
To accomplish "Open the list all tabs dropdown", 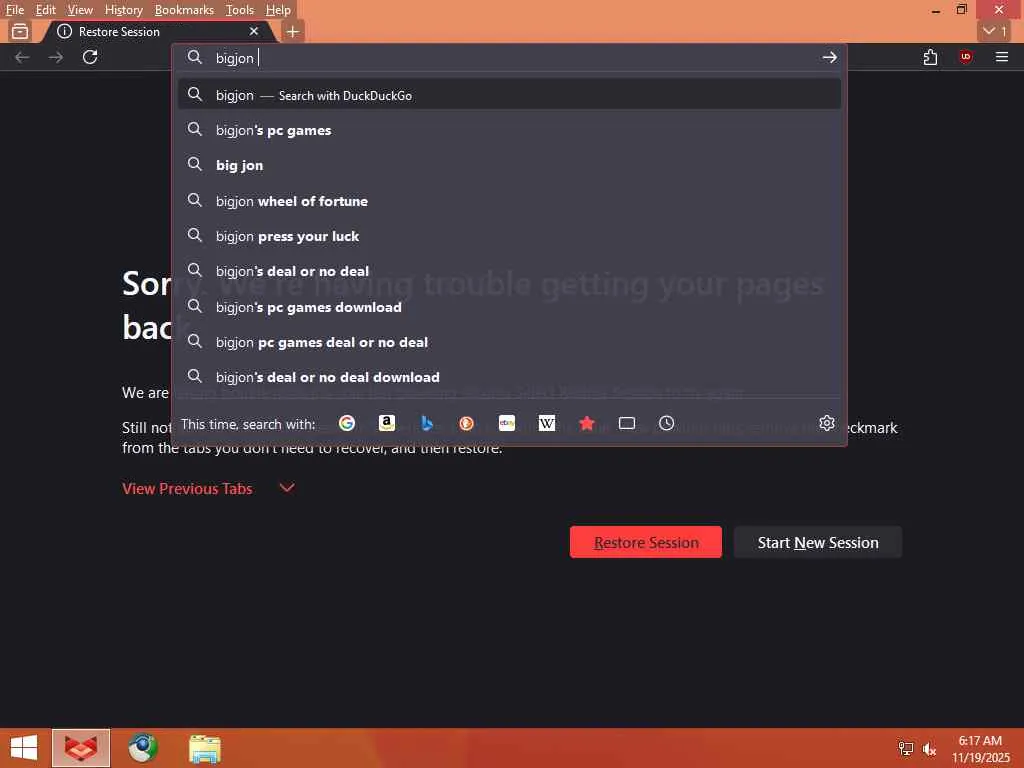I will coord(995,31).
